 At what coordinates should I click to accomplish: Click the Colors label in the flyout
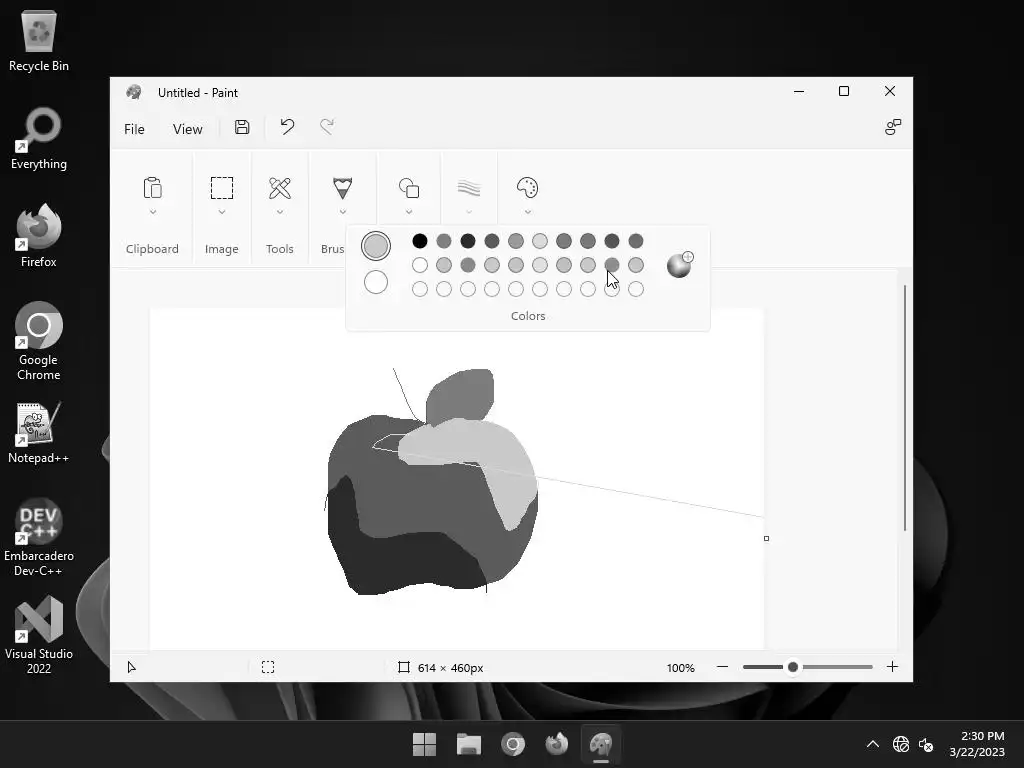(x=528, y=316)
